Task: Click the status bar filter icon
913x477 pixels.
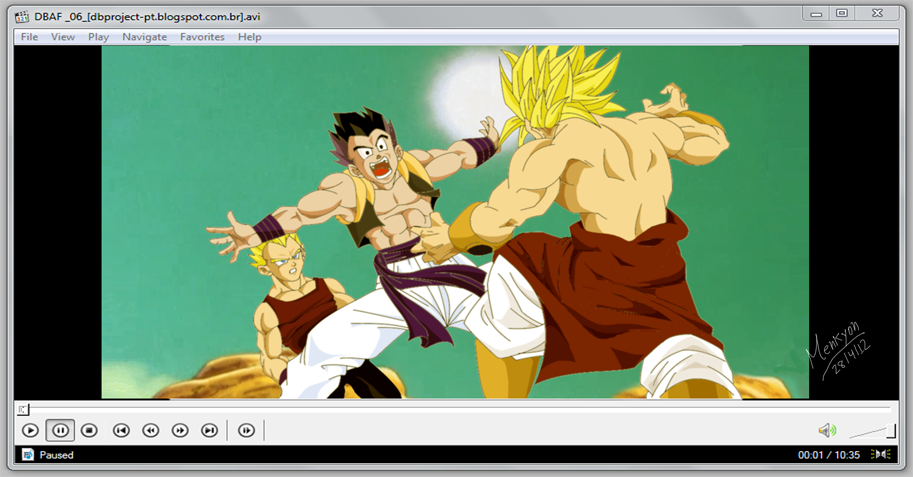Action: click(x=27, y=454)
